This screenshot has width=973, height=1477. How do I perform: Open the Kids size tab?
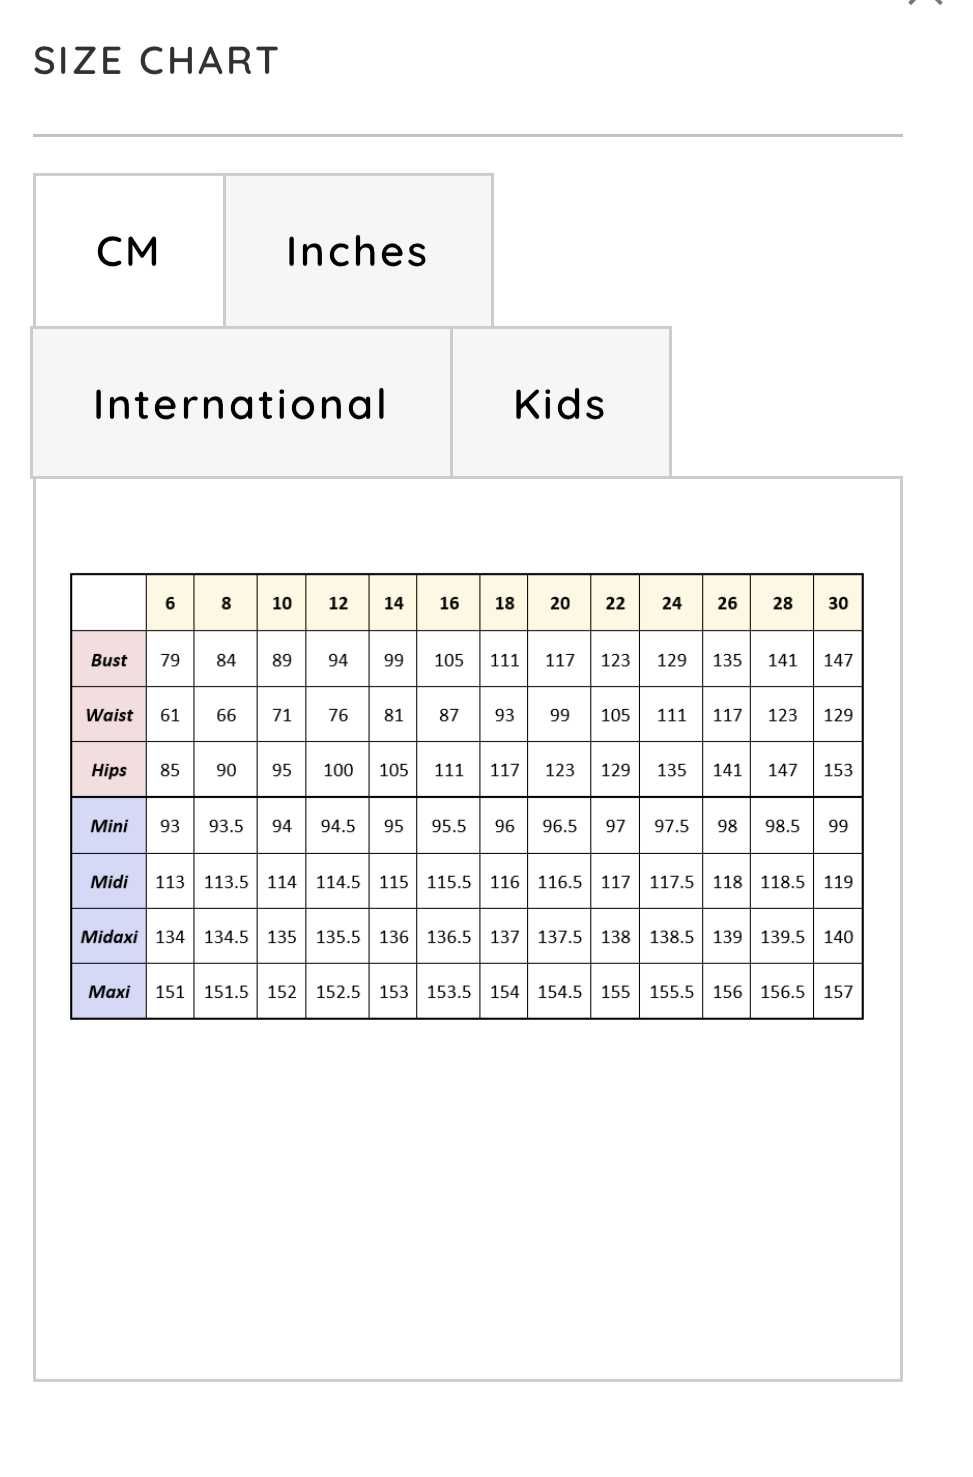(x=561, y=403)
